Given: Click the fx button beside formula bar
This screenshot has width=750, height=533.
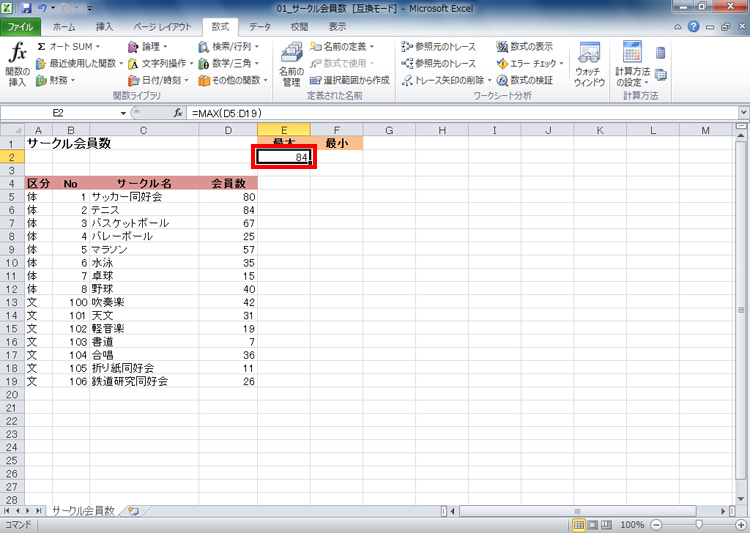Looking at the screenshot, I should (177, 113).
